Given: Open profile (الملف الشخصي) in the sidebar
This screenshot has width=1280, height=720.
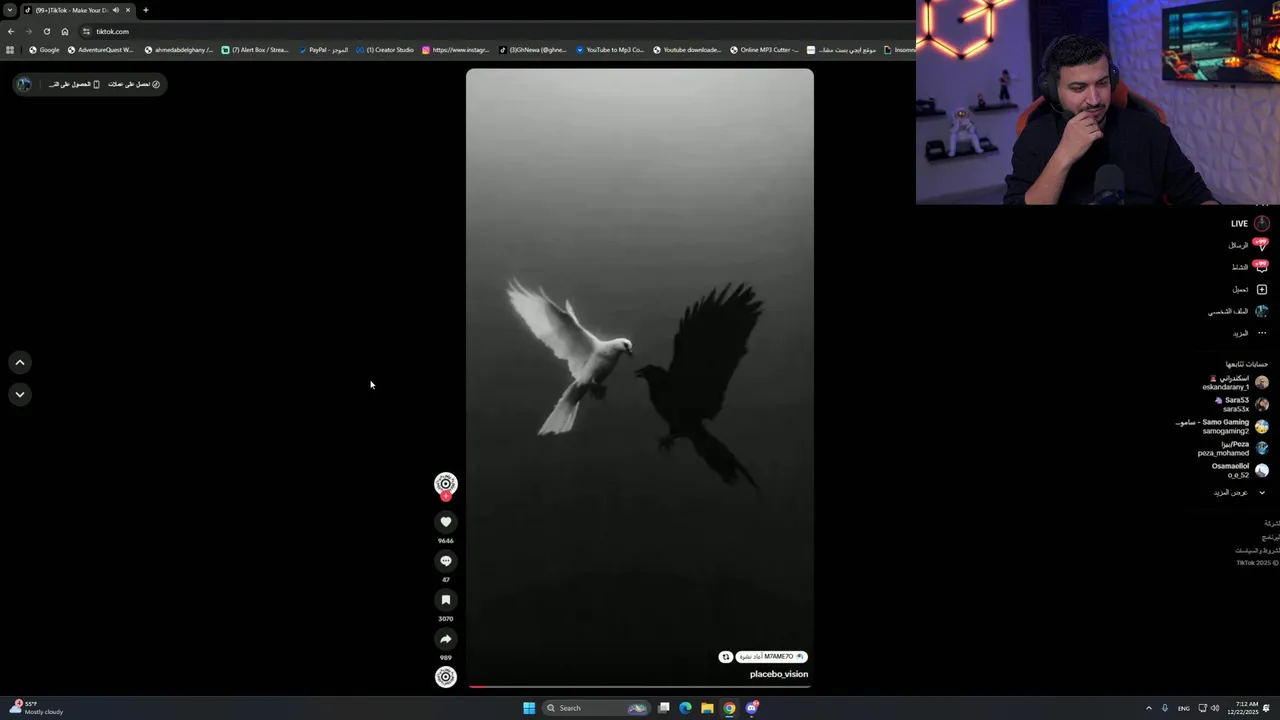Looking at the screenshot, I should coord(1238,311).
